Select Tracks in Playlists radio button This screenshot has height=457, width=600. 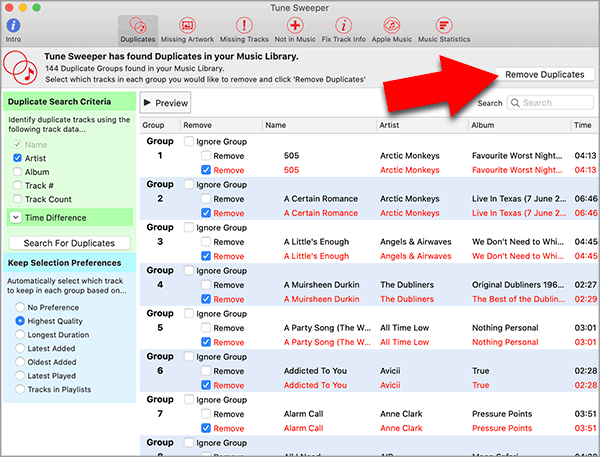point(20,389)
